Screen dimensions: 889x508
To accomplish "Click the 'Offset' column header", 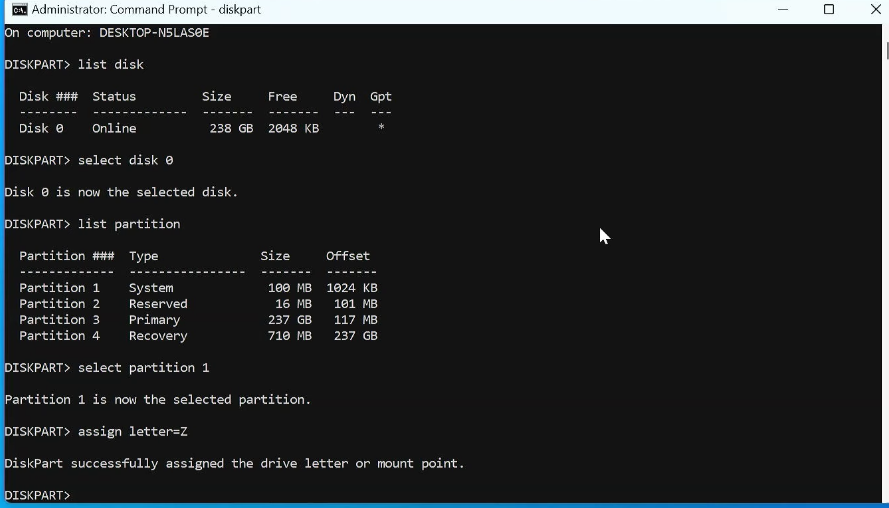I will coord(348,256).
